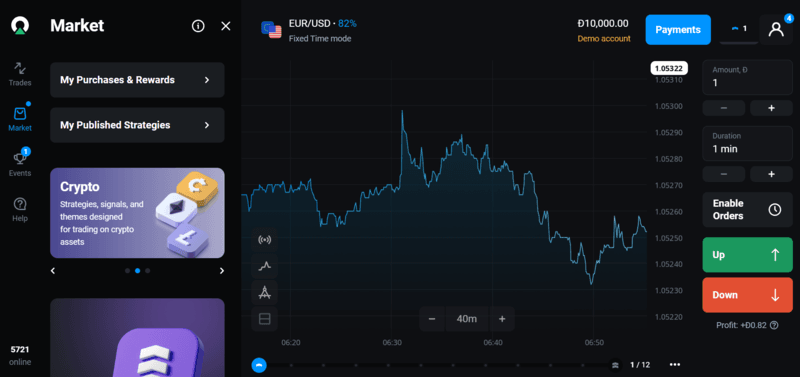The height and width of the screenshot is (377, 800).
Task: Click the profit help question icon
Action: (774, 325)
